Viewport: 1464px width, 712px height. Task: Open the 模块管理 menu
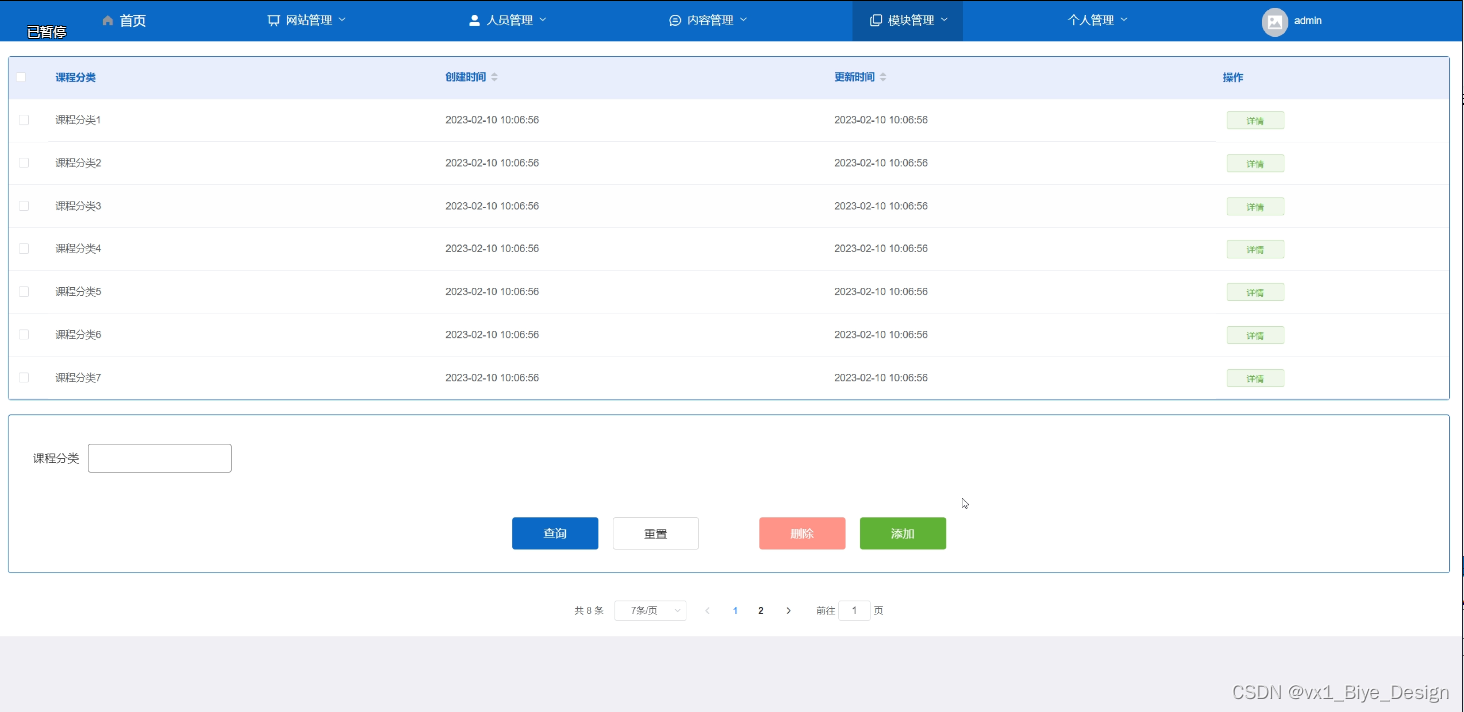pyautogui.click(x=908, y=20)
